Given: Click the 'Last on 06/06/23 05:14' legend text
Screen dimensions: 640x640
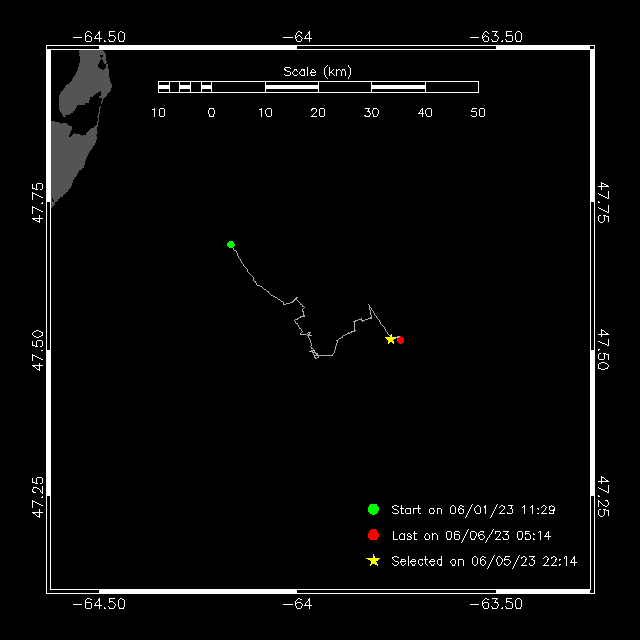Looking at the screenshot, I should (471, 536).
